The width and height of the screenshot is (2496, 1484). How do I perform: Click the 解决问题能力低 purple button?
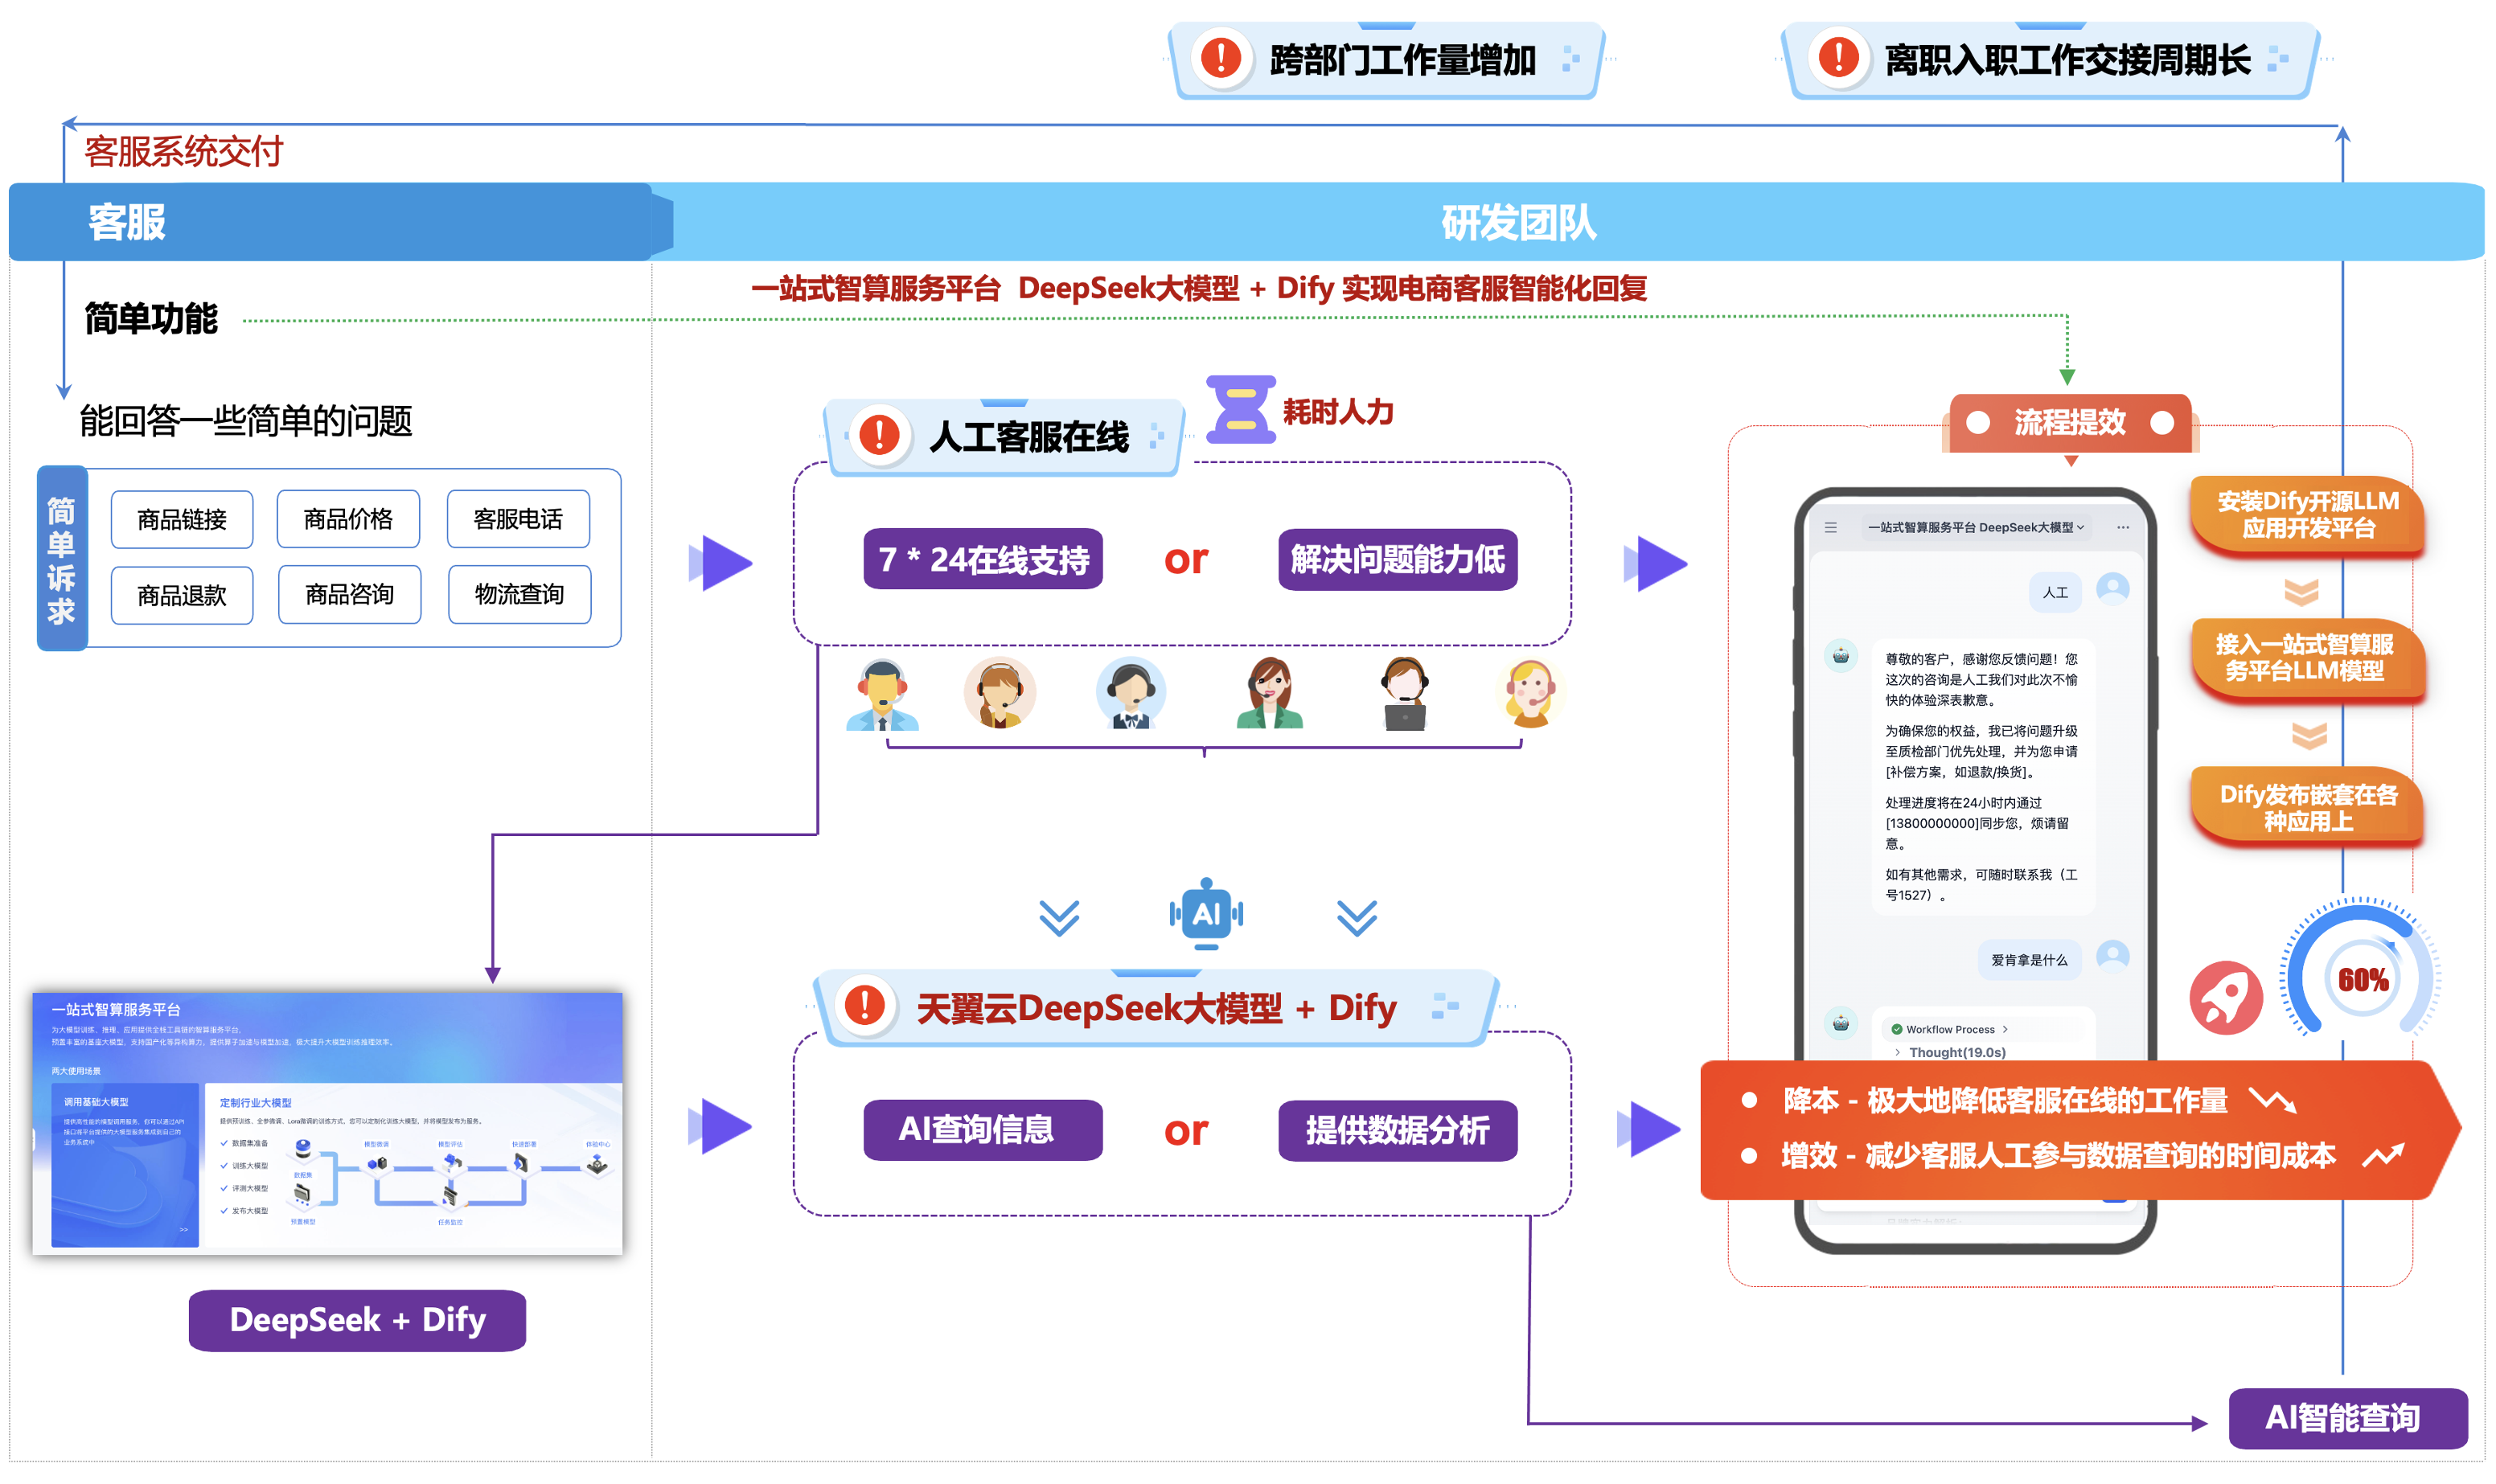[1397, 559]
